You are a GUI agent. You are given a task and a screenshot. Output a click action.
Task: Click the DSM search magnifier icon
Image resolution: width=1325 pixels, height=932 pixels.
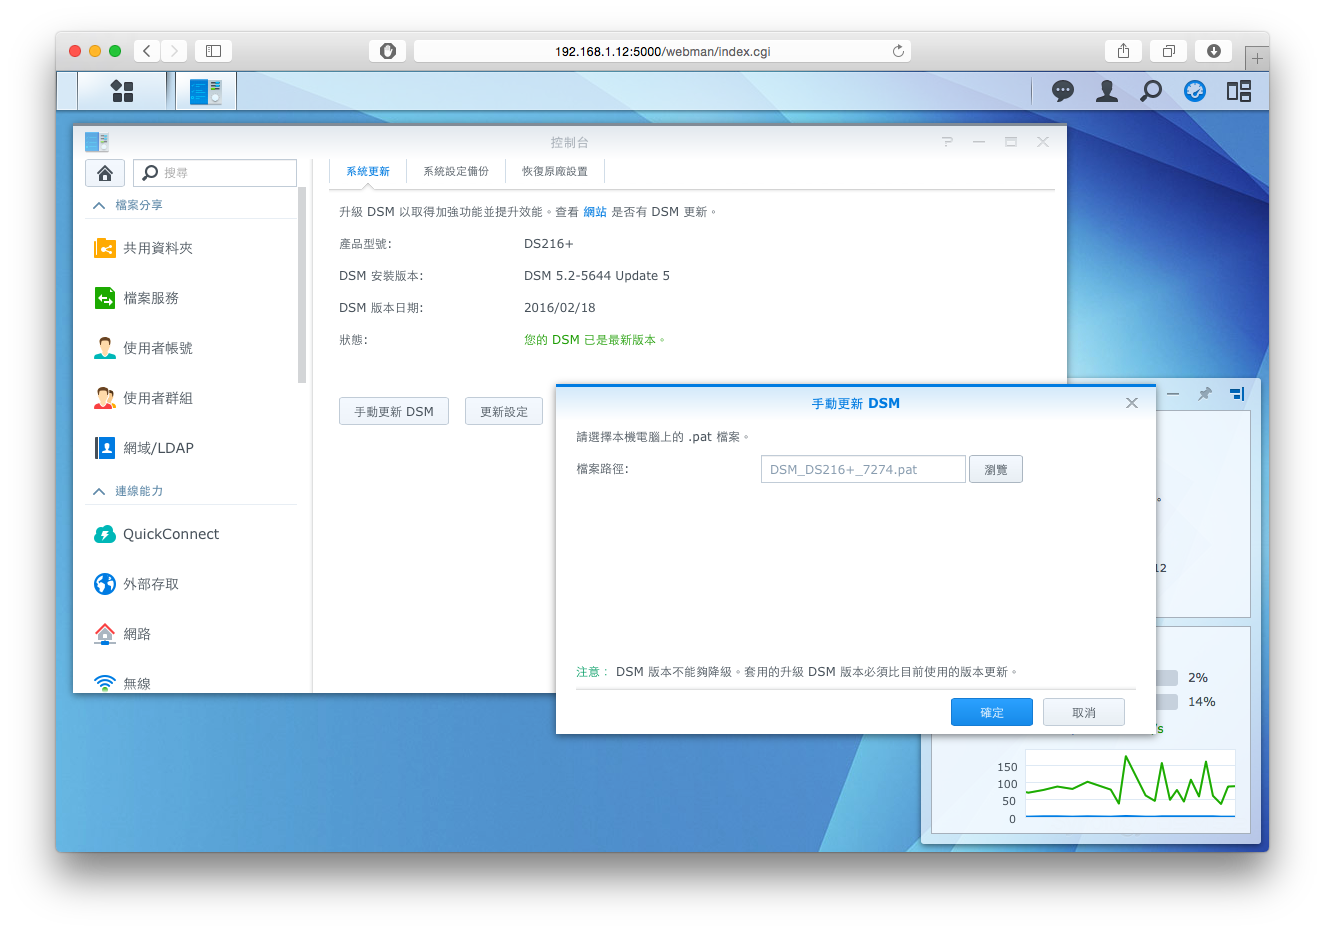(x=1151, y=91)
